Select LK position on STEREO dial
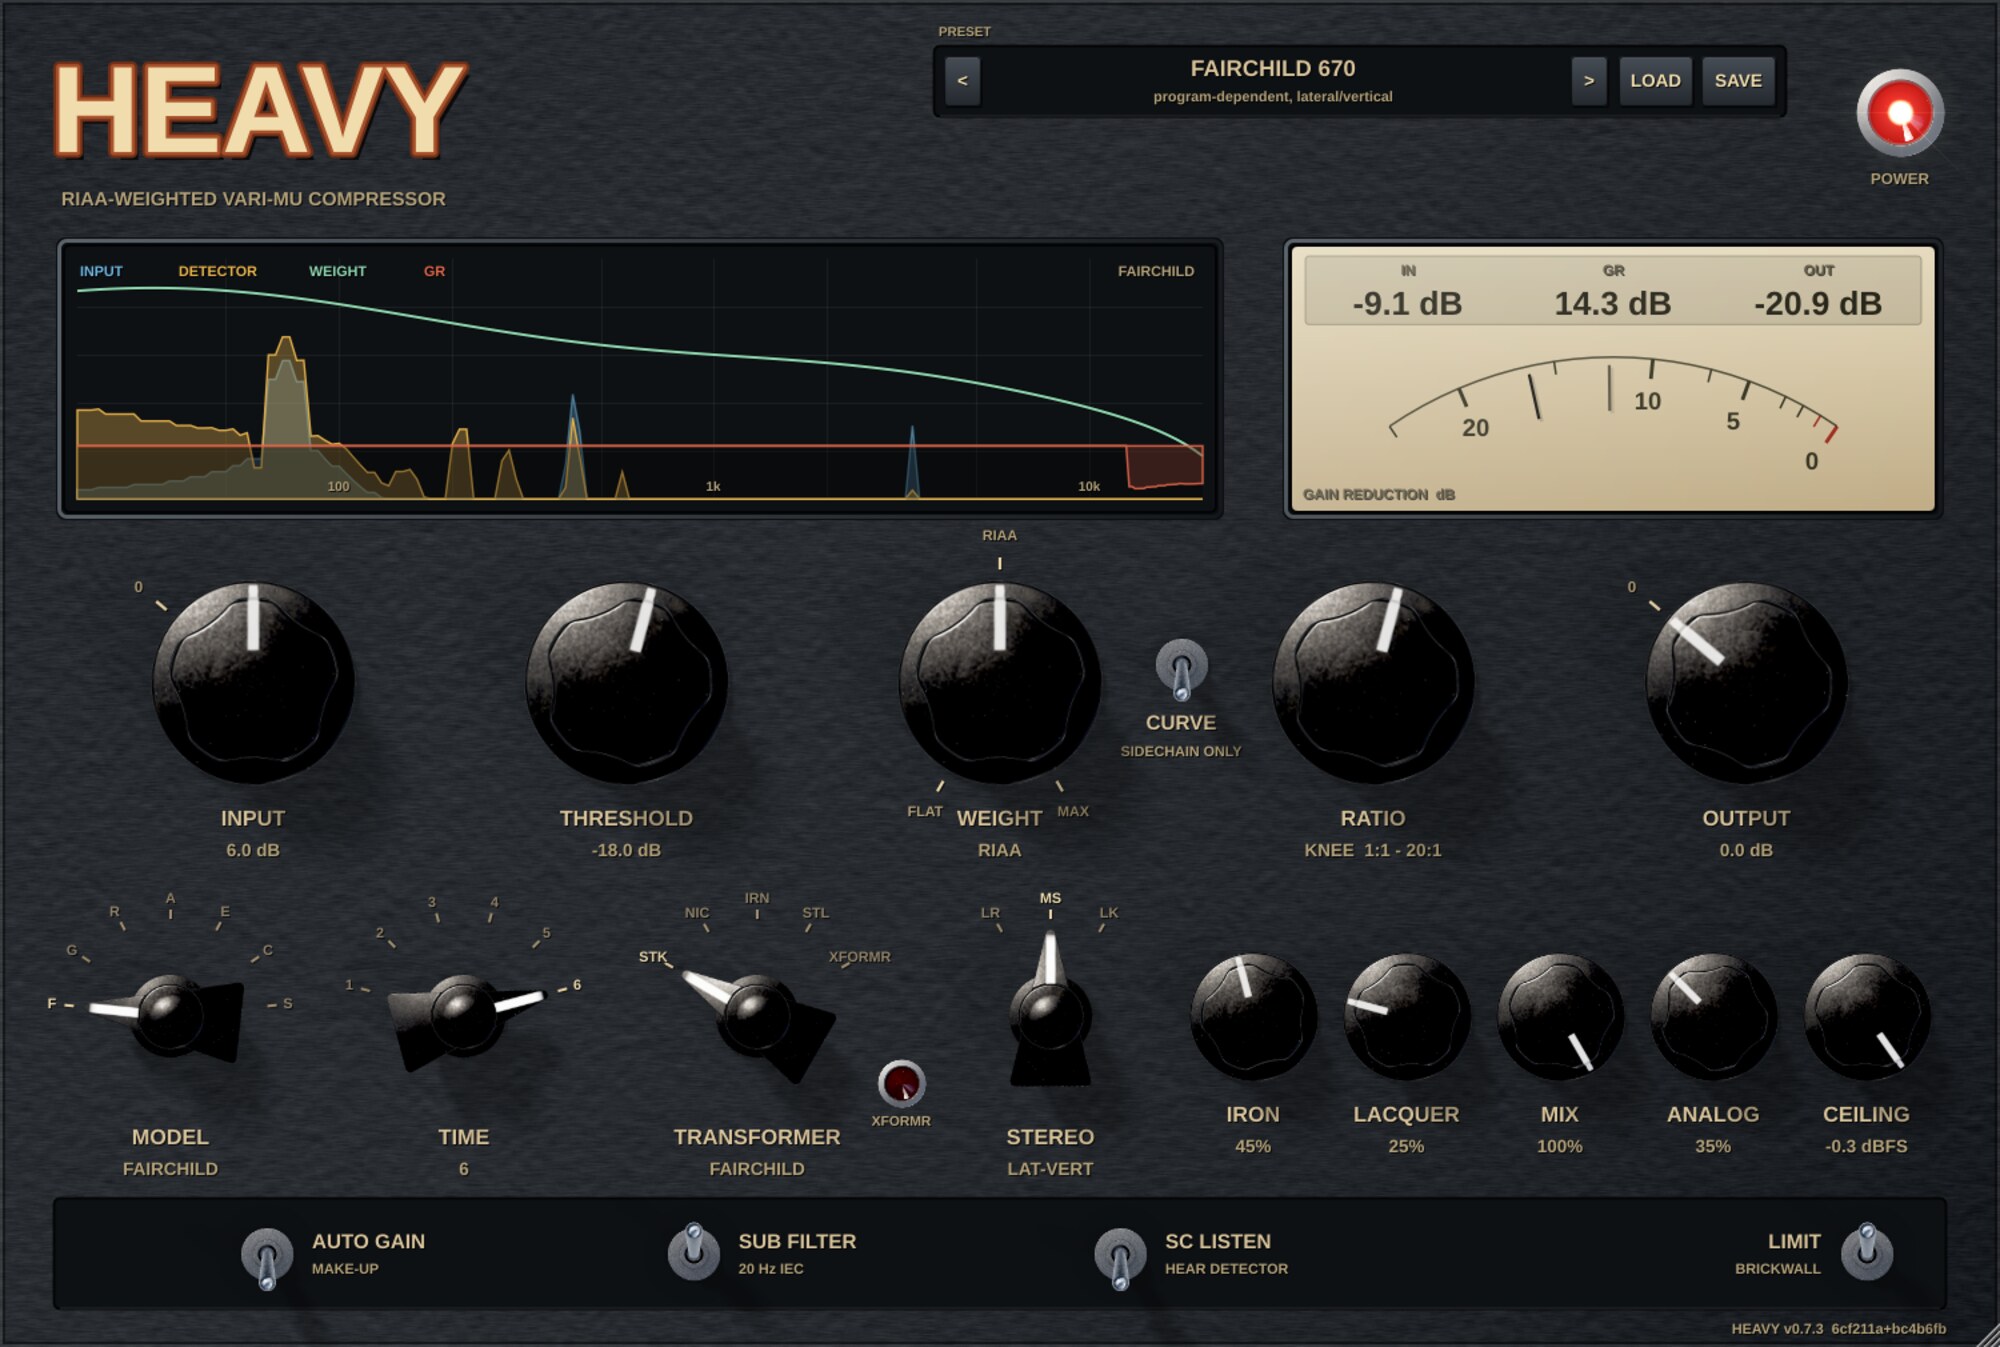Viewport: 2000px width, 1347px height. click(1109, 913)
